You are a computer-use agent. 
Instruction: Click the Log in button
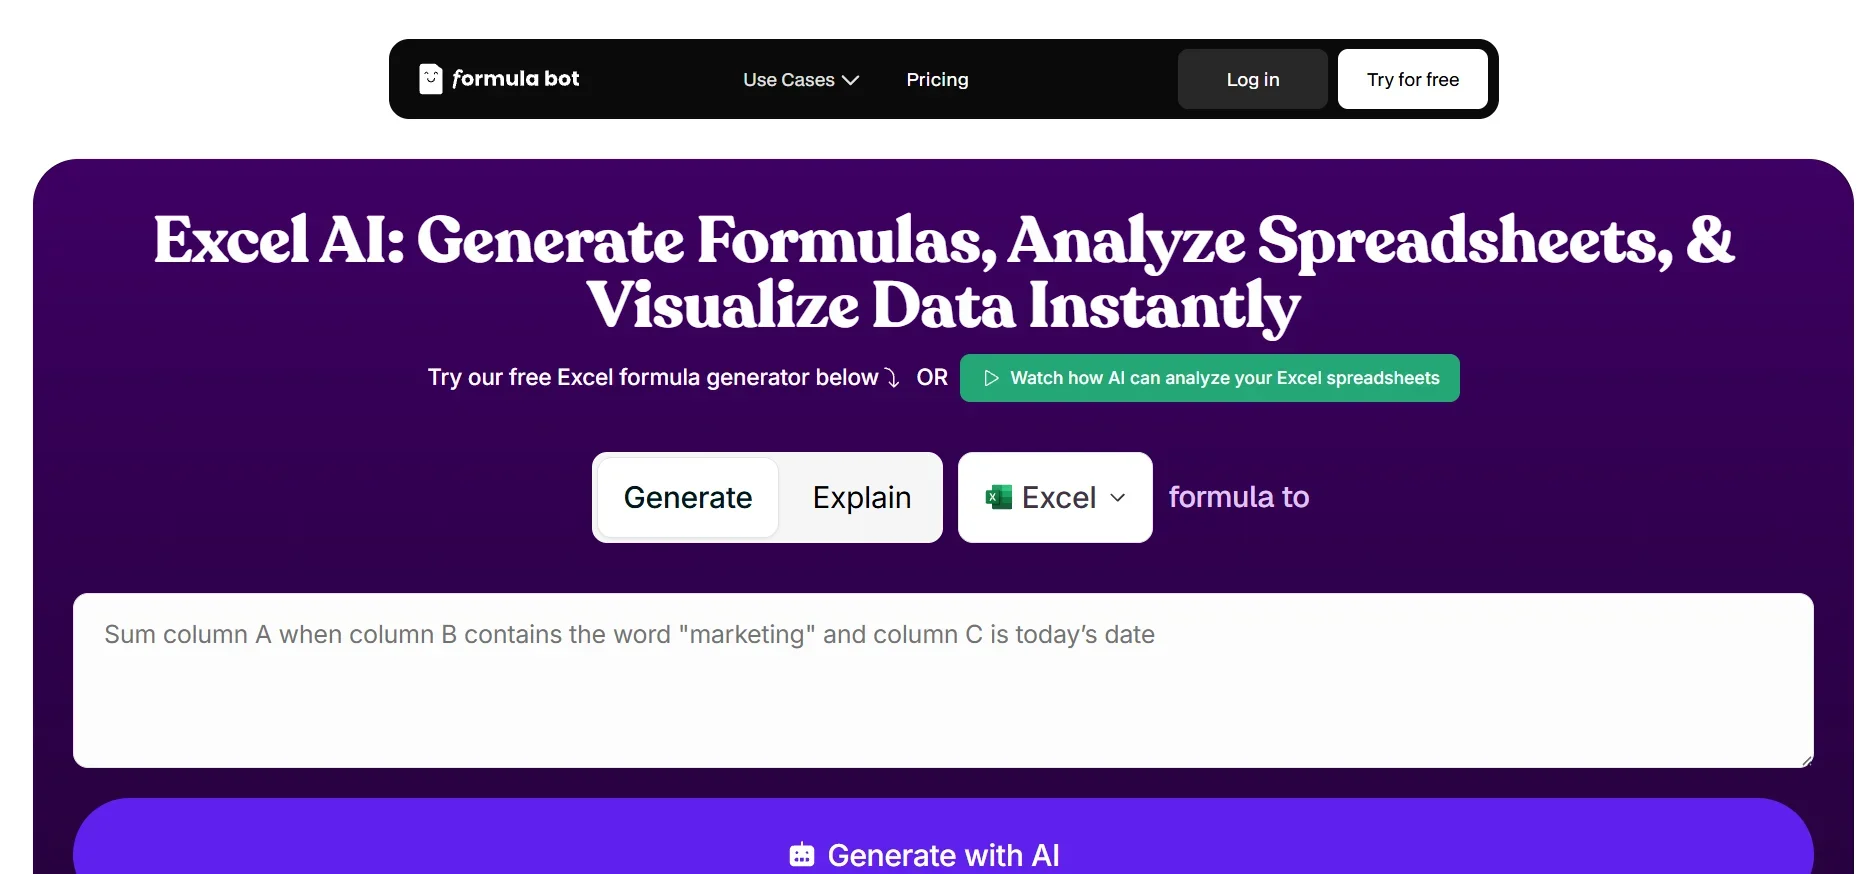pos(1251,79)
